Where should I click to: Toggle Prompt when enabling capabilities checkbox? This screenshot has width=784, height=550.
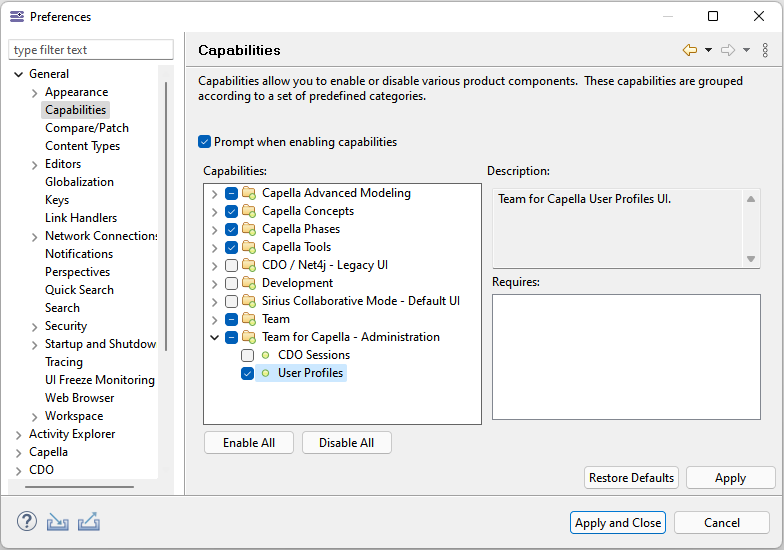205,142
